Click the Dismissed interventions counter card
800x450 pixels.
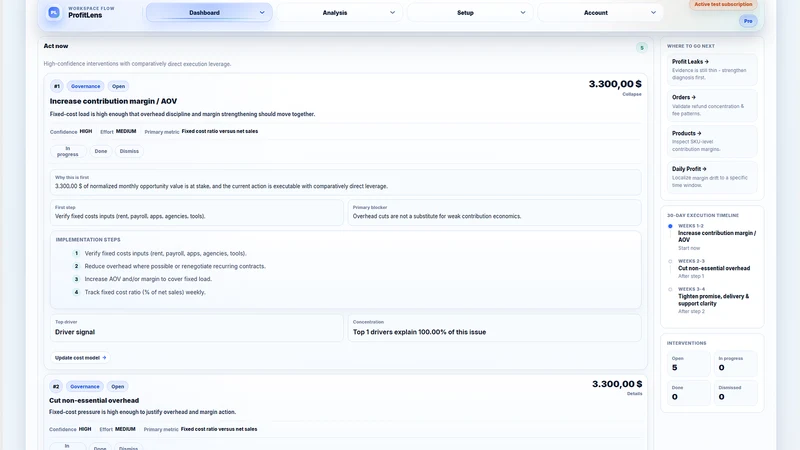coord(735,393)
